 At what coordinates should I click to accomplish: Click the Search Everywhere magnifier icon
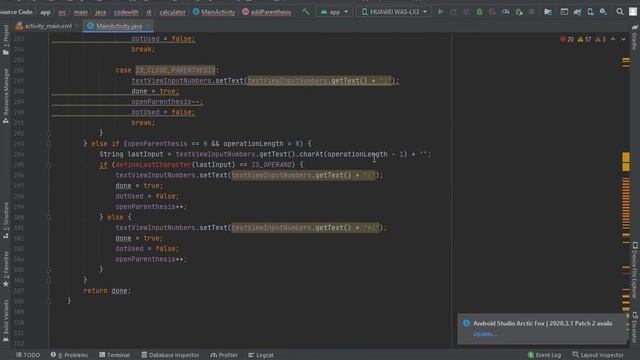coord(620,12)
